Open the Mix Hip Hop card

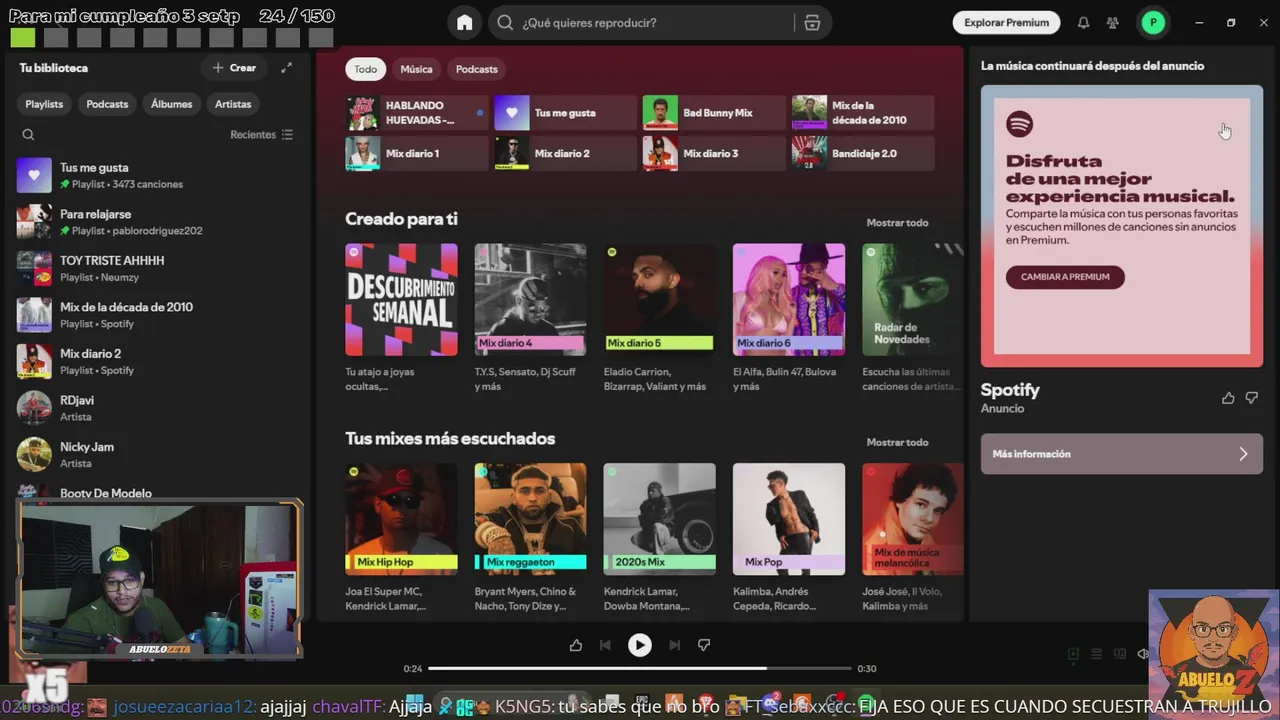[x=401, y=538]
